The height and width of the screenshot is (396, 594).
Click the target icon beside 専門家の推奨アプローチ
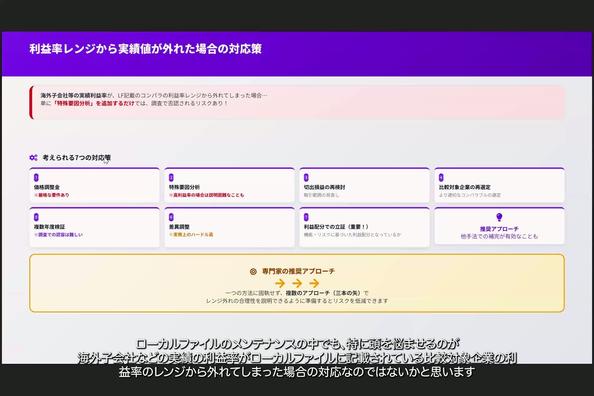[253, 271]
